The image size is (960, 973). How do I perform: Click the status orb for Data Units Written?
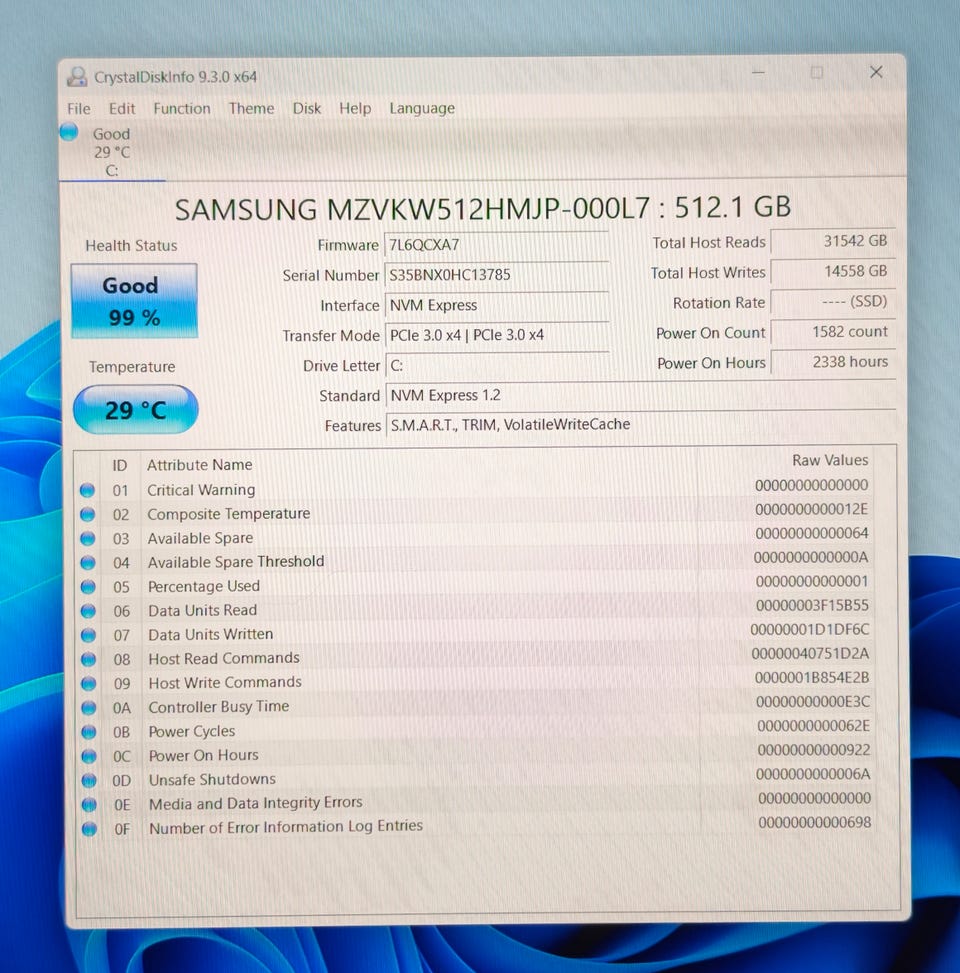[x=88, y=635]
